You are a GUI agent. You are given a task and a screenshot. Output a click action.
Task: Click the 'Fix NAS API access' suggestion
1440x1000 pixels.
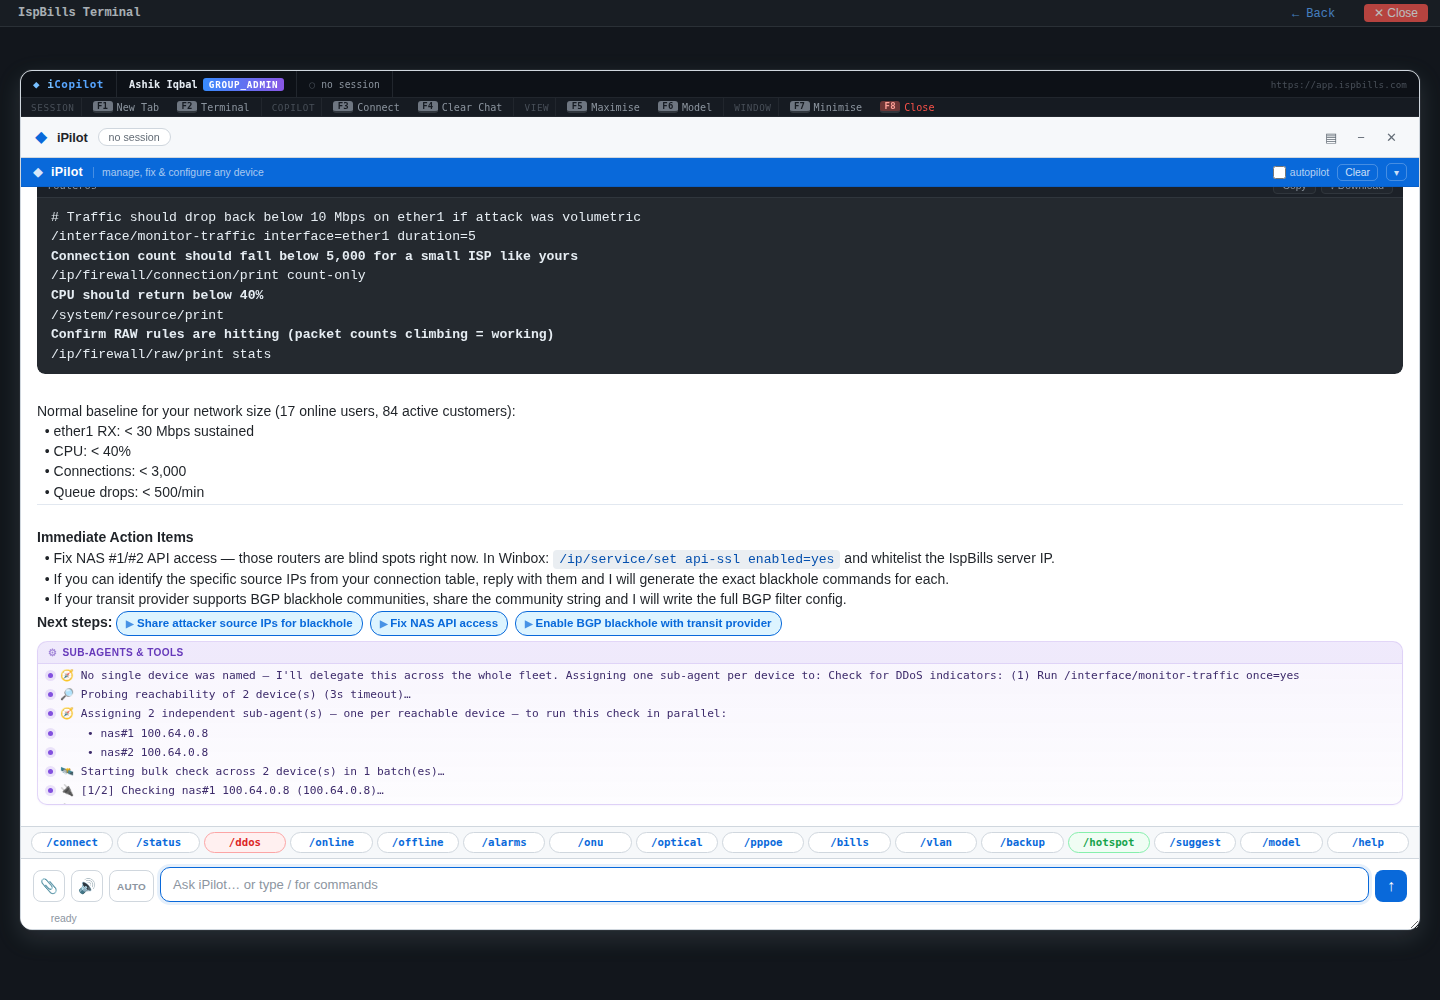tap(439, 623)
